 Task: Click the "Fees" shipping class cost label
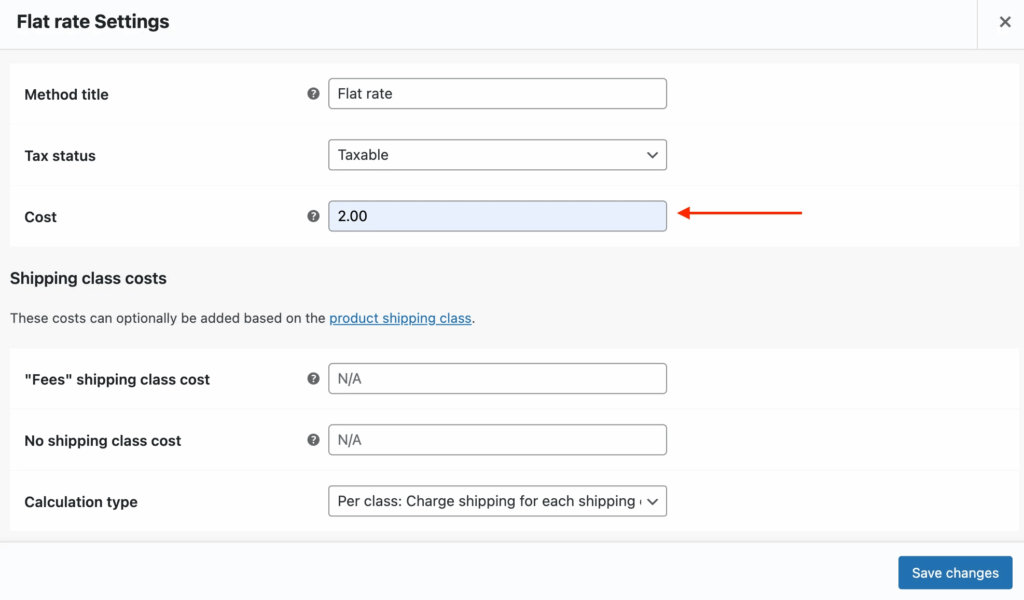(117, 380)
